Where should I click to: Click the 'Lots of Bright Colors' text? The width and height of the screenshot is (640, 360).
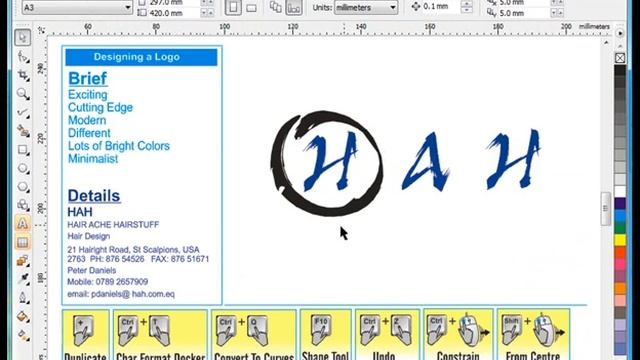coord(118,146)
